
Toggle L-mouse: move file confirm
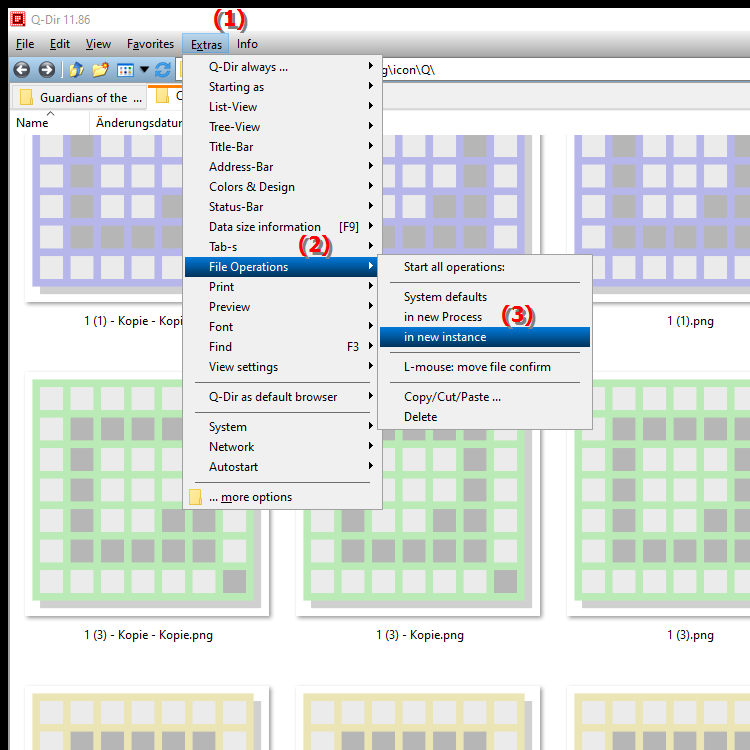[485, 367]
